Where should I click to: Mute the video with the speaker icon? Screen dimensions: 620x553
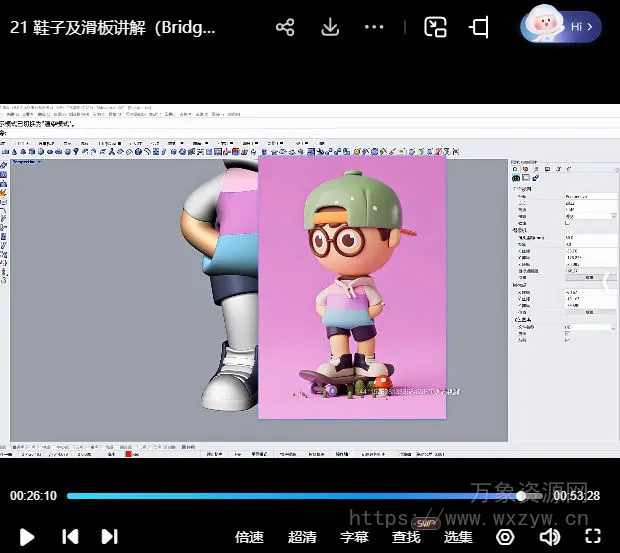point(549,537)
